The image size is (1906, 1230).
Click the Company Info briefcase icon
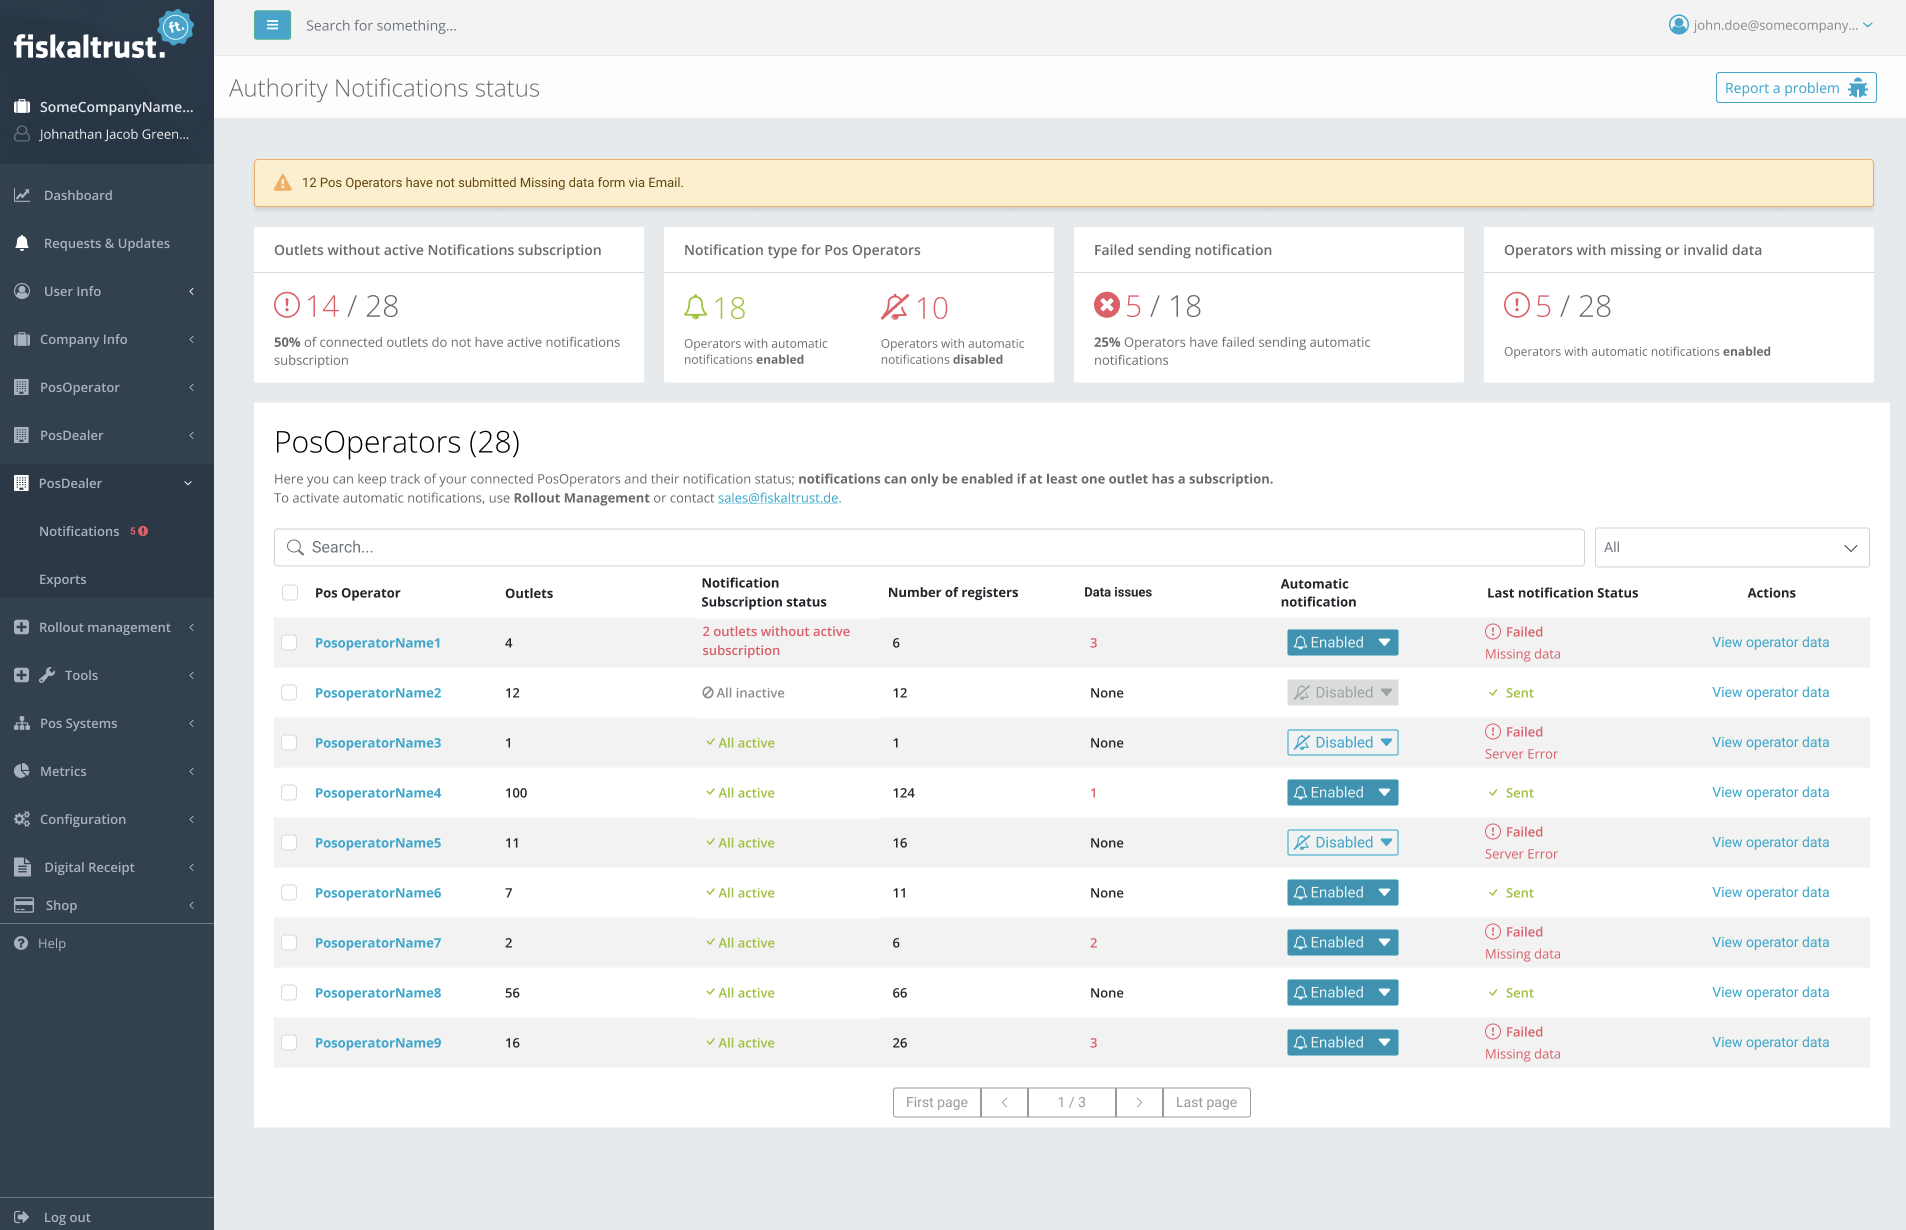point(22,339)
